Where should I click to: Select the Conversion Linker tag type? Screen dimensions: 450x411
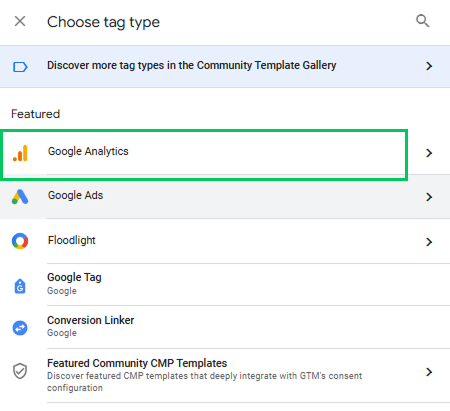pyautogui.click(x=225, y=327)
